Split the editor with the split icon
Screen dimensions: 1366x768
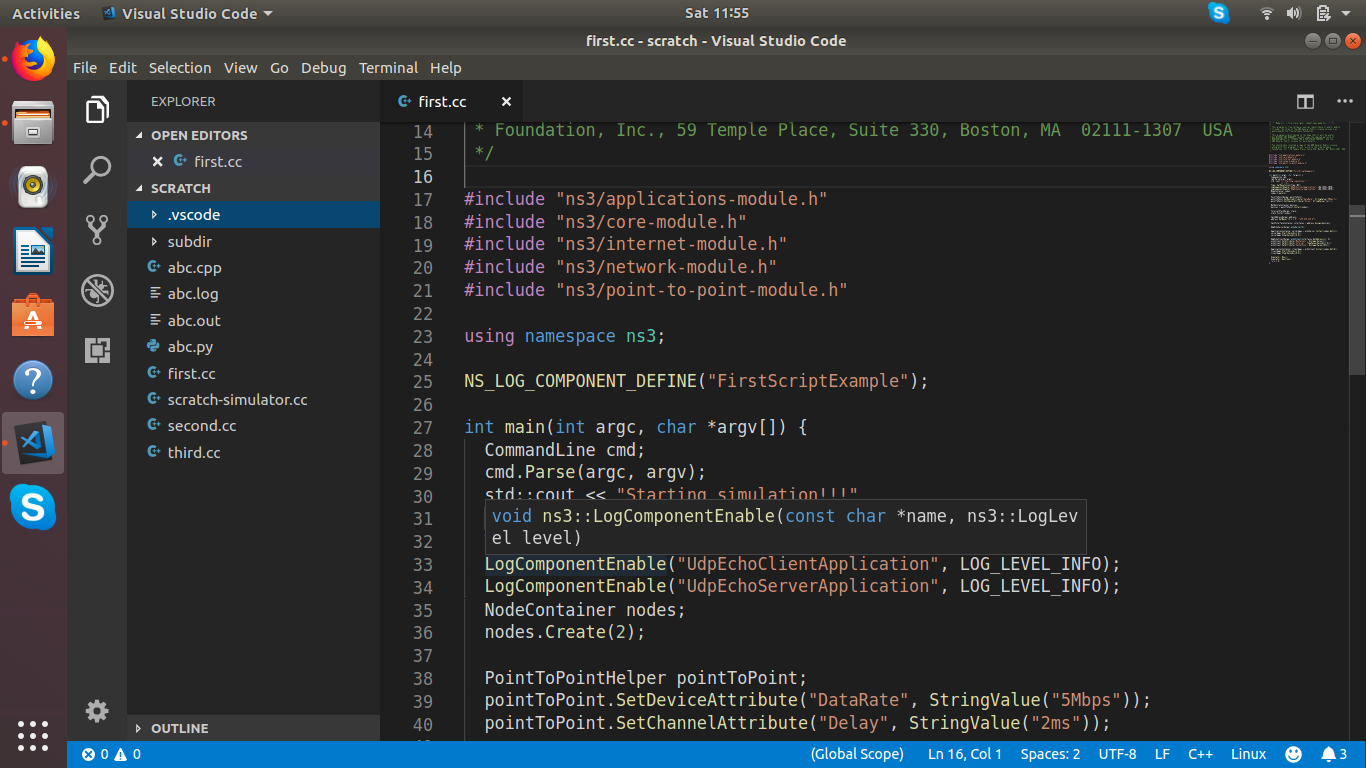[1305, 101]
